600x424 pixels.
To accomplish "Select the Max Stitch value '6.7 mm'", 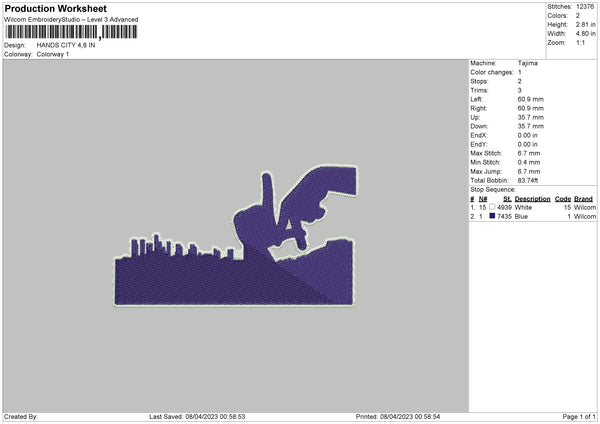I will [529, 153].
